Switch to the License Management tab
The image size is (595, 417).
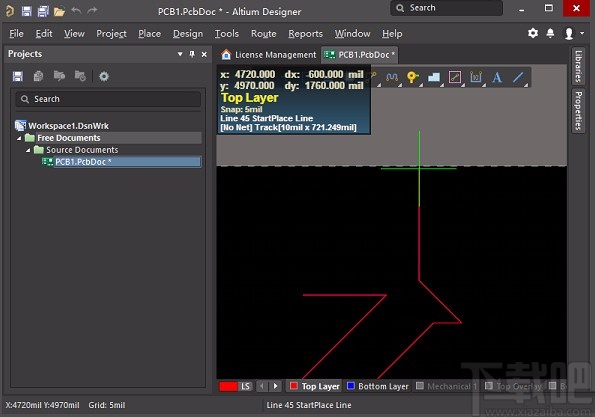(x=269, y=55)
